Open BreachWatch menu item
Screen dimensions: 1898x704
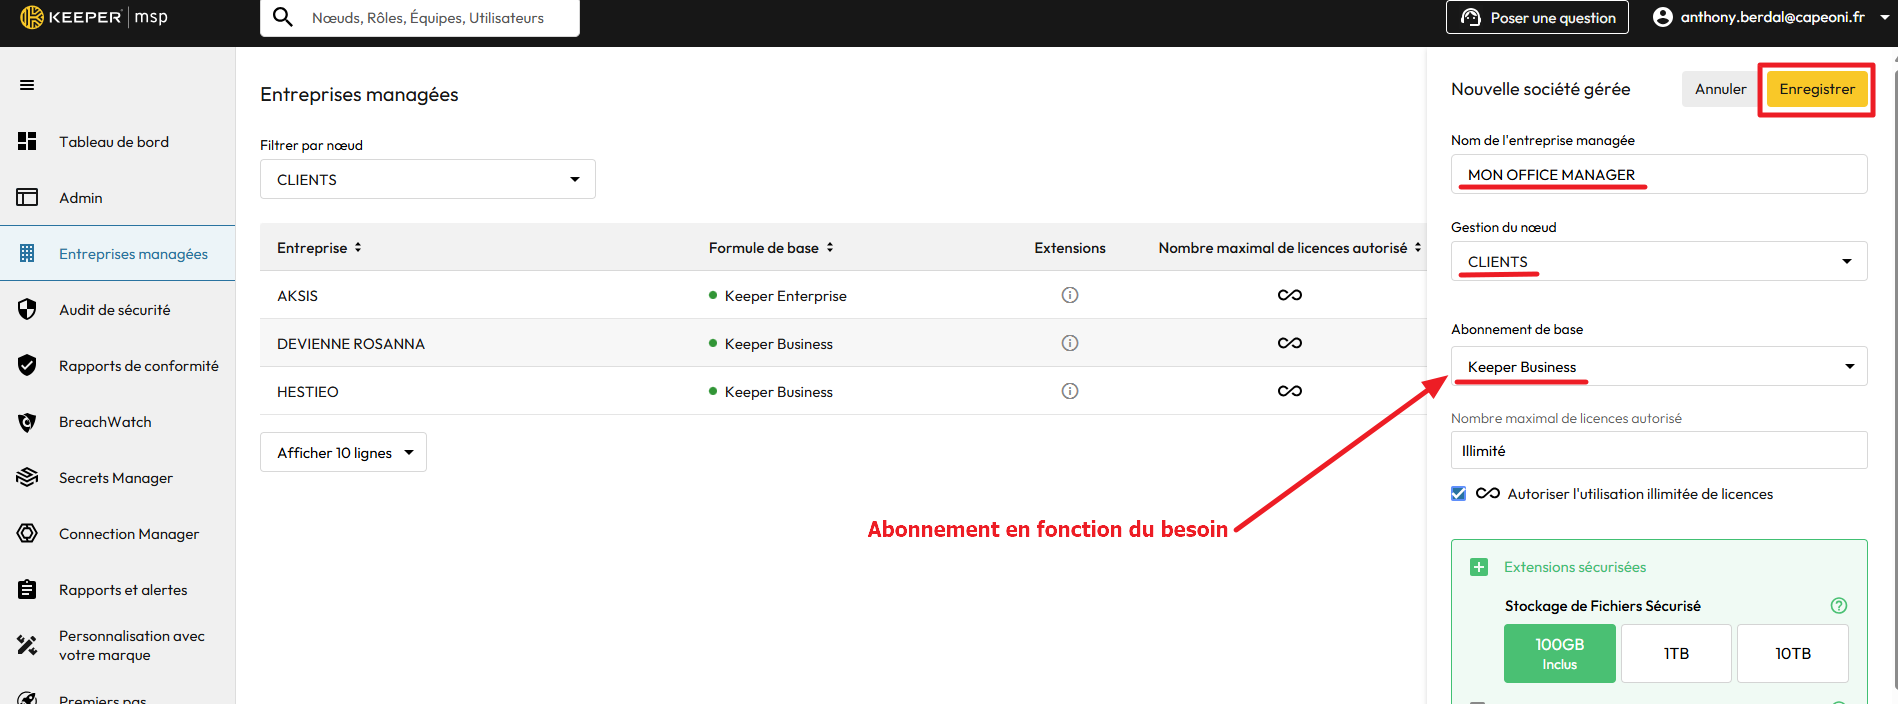pos(117,422)
